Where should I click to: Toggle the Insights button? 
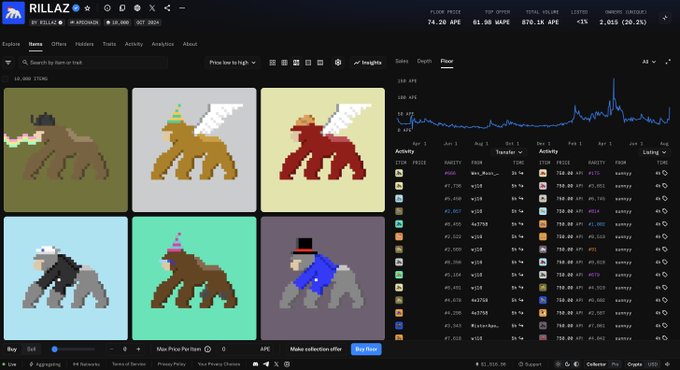[367, 63]
